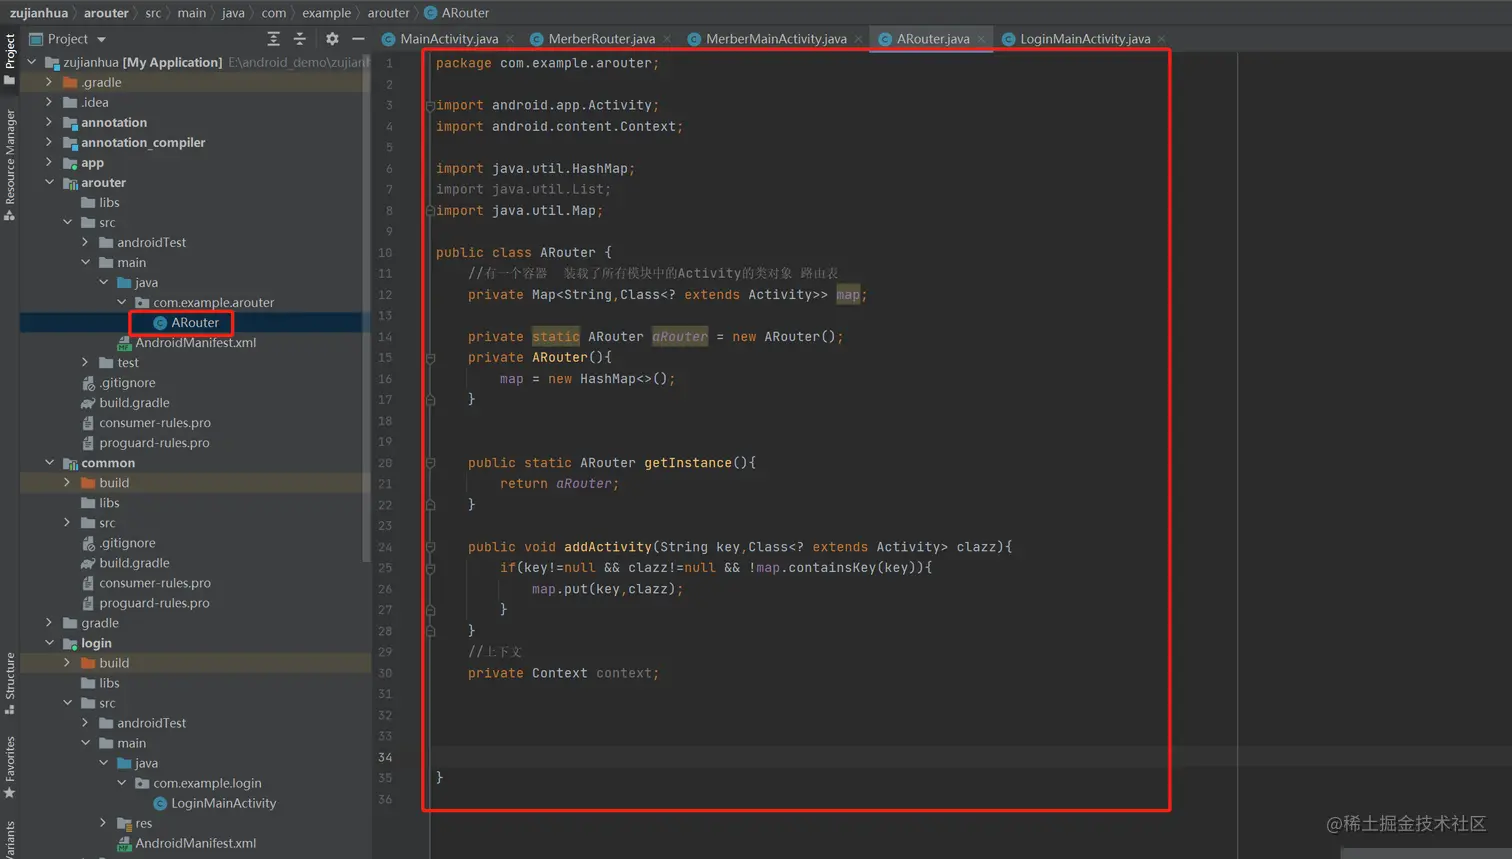Expand the gradle folder

(49, 623)
